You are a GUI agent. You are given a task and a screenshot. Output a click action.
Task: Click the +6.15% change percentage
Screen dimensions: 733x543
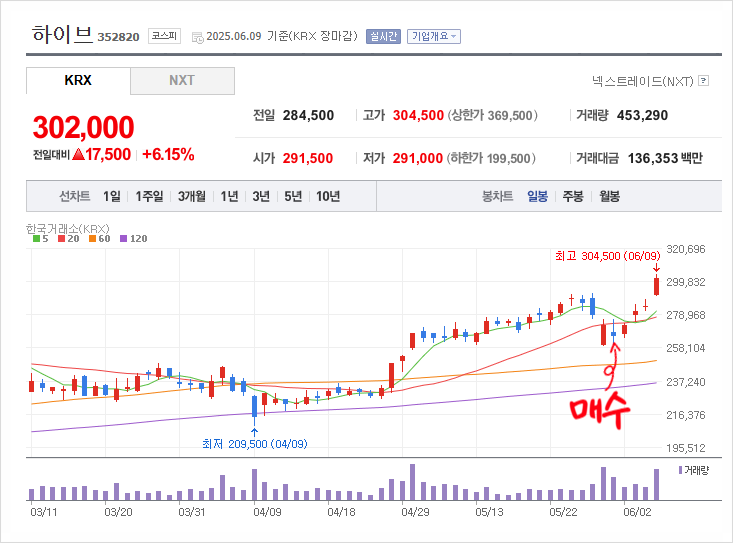point(168,155)
